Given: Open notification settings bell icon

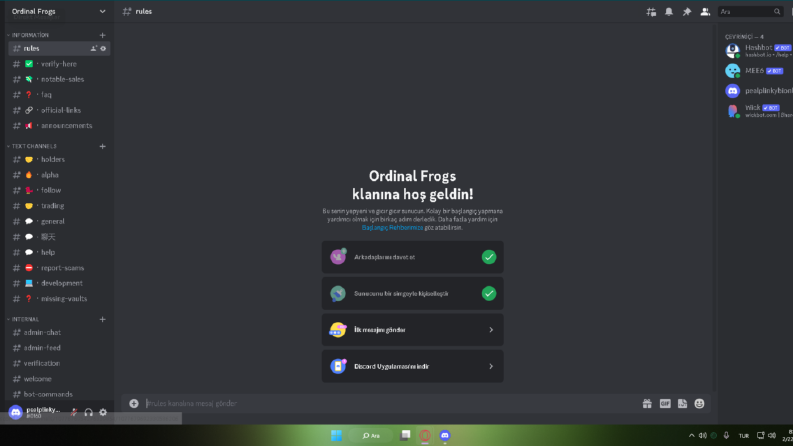Looking at the screenshot, I should coord(669,12).
